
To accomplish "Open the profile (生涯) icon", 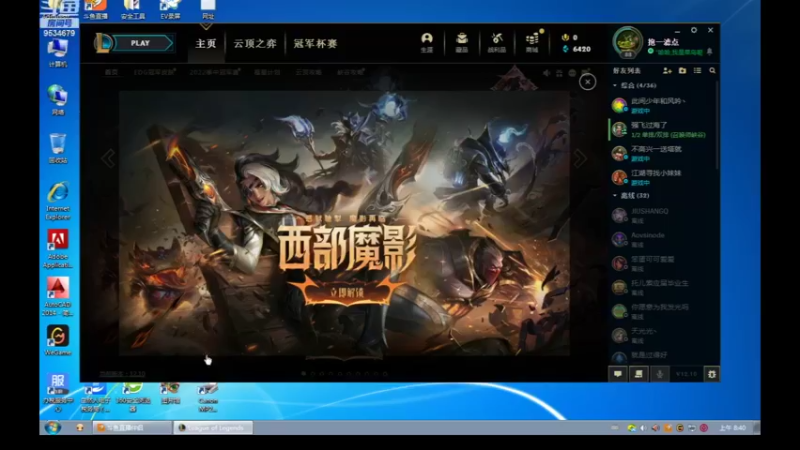I will (427, 42).
